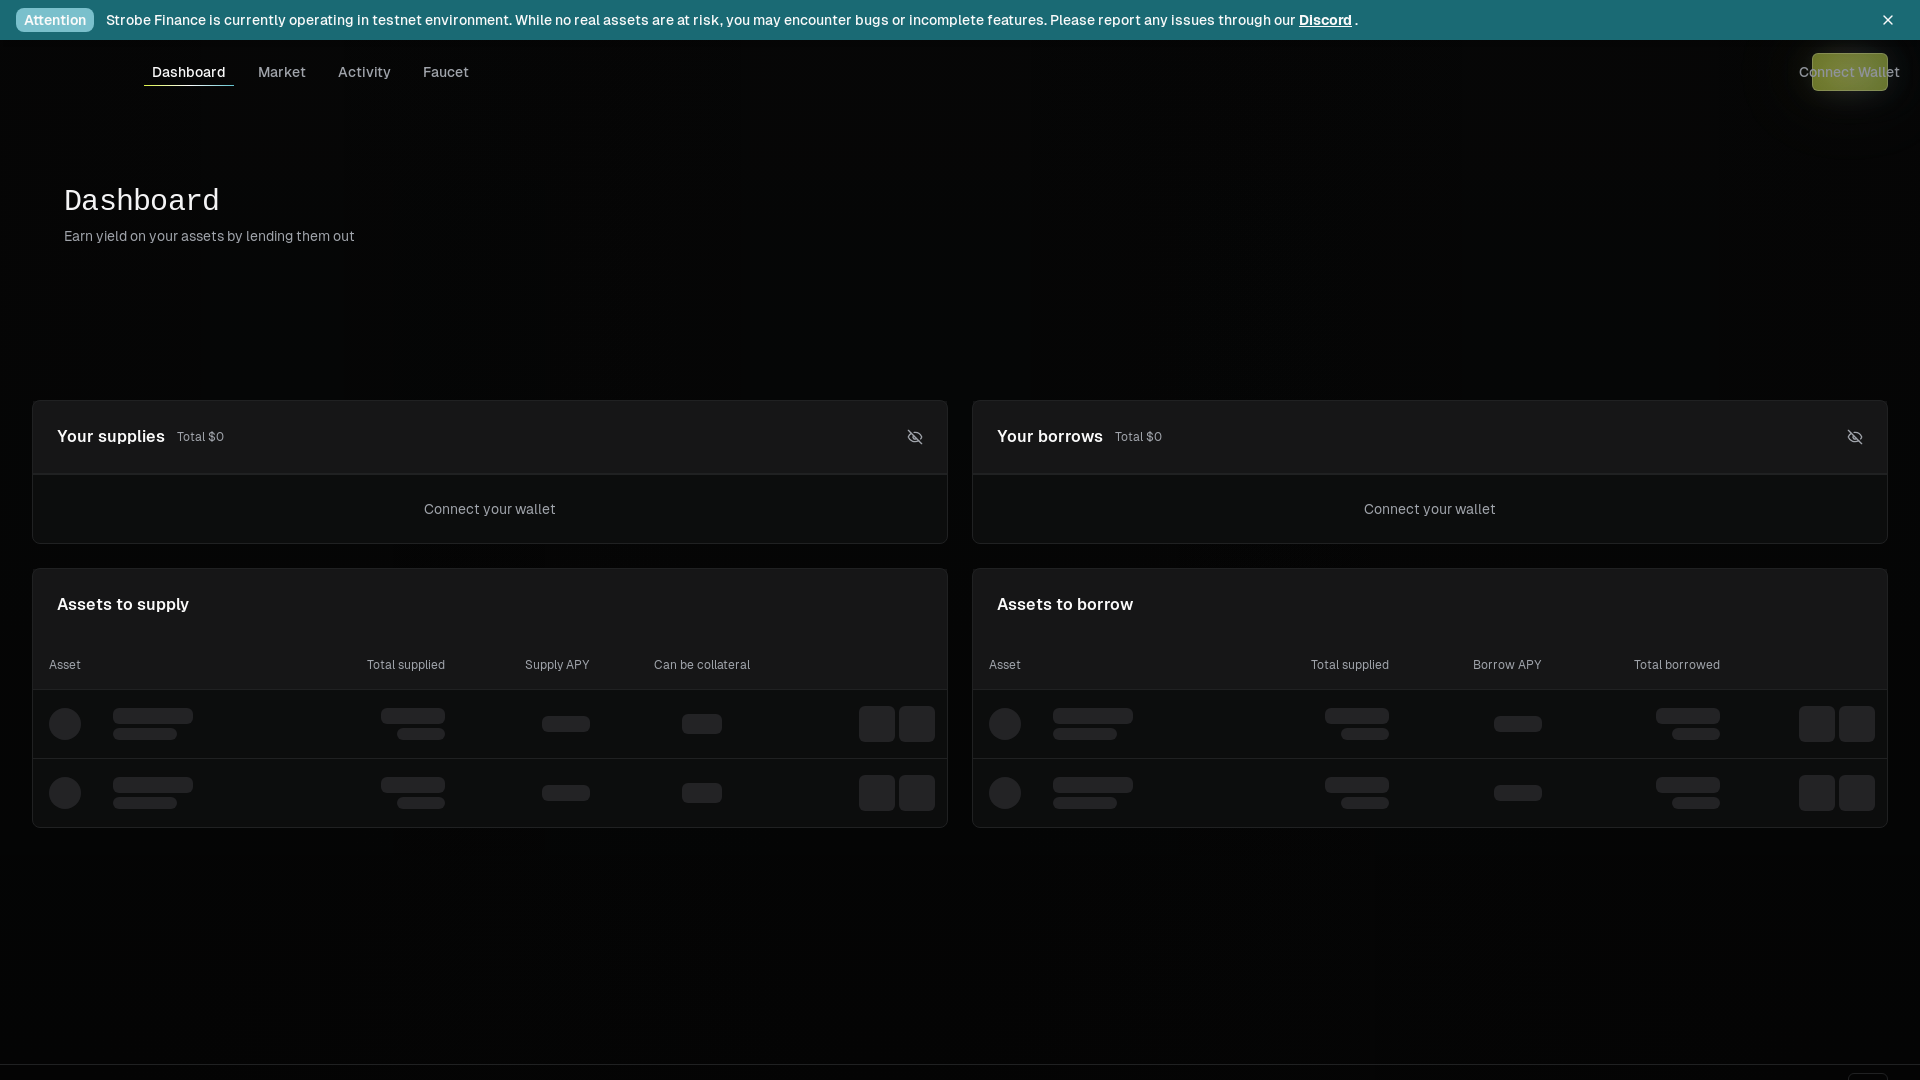Go to the Activity tab
This screenshot has height=1080, width=1920.
coord(364,72)
